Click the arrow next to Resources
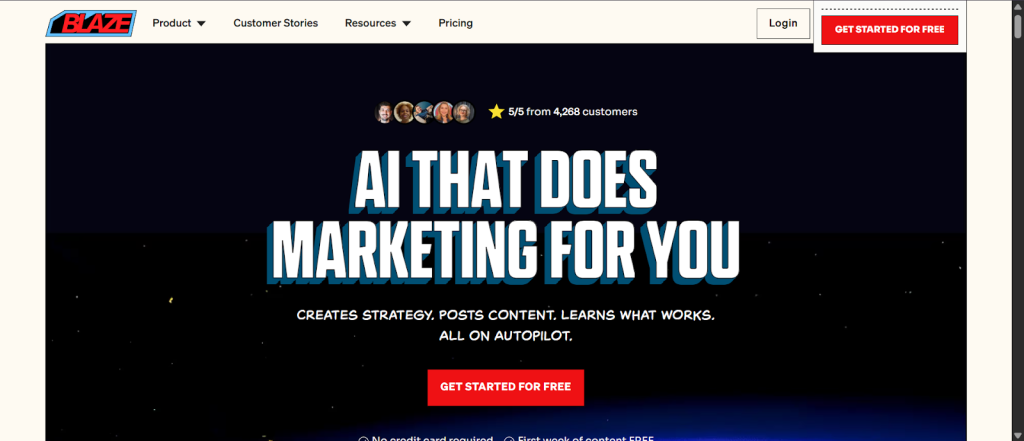This screenshot has width=1024, height=441. [406, 24]
